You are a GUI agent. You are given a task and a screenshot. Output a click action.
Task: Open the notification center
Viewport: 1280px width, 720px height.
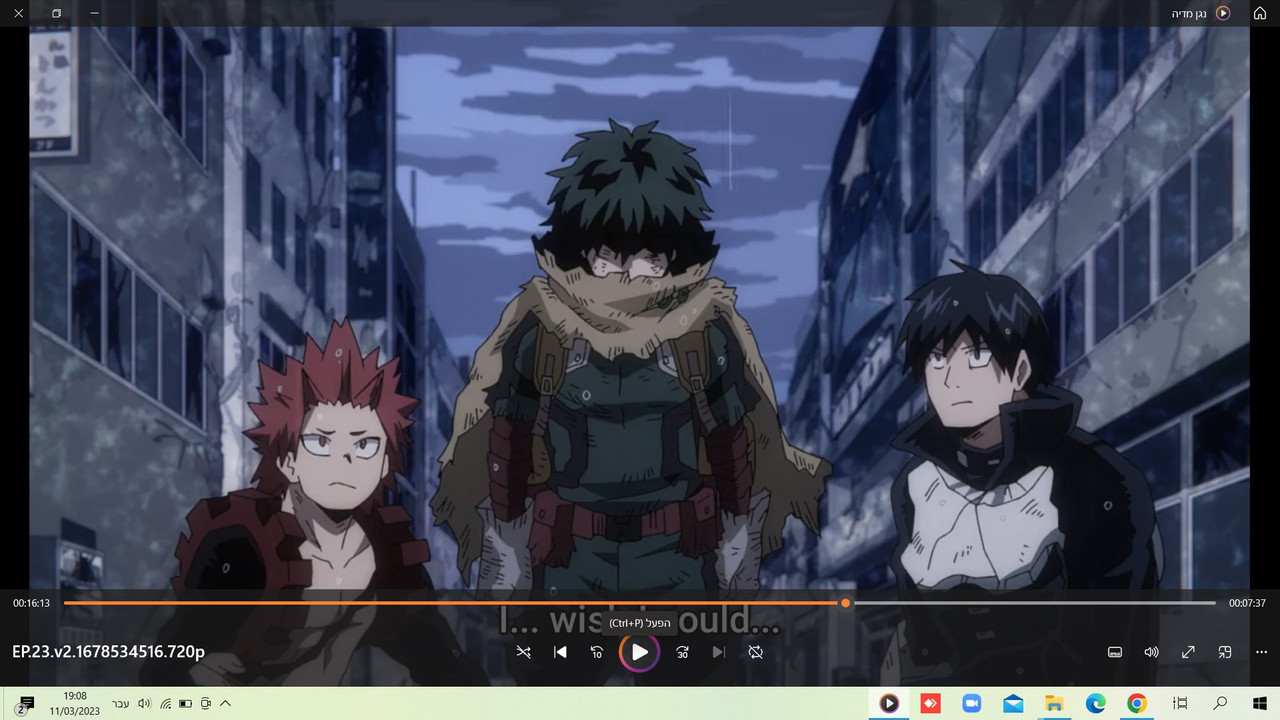click(x=26, y=704)
